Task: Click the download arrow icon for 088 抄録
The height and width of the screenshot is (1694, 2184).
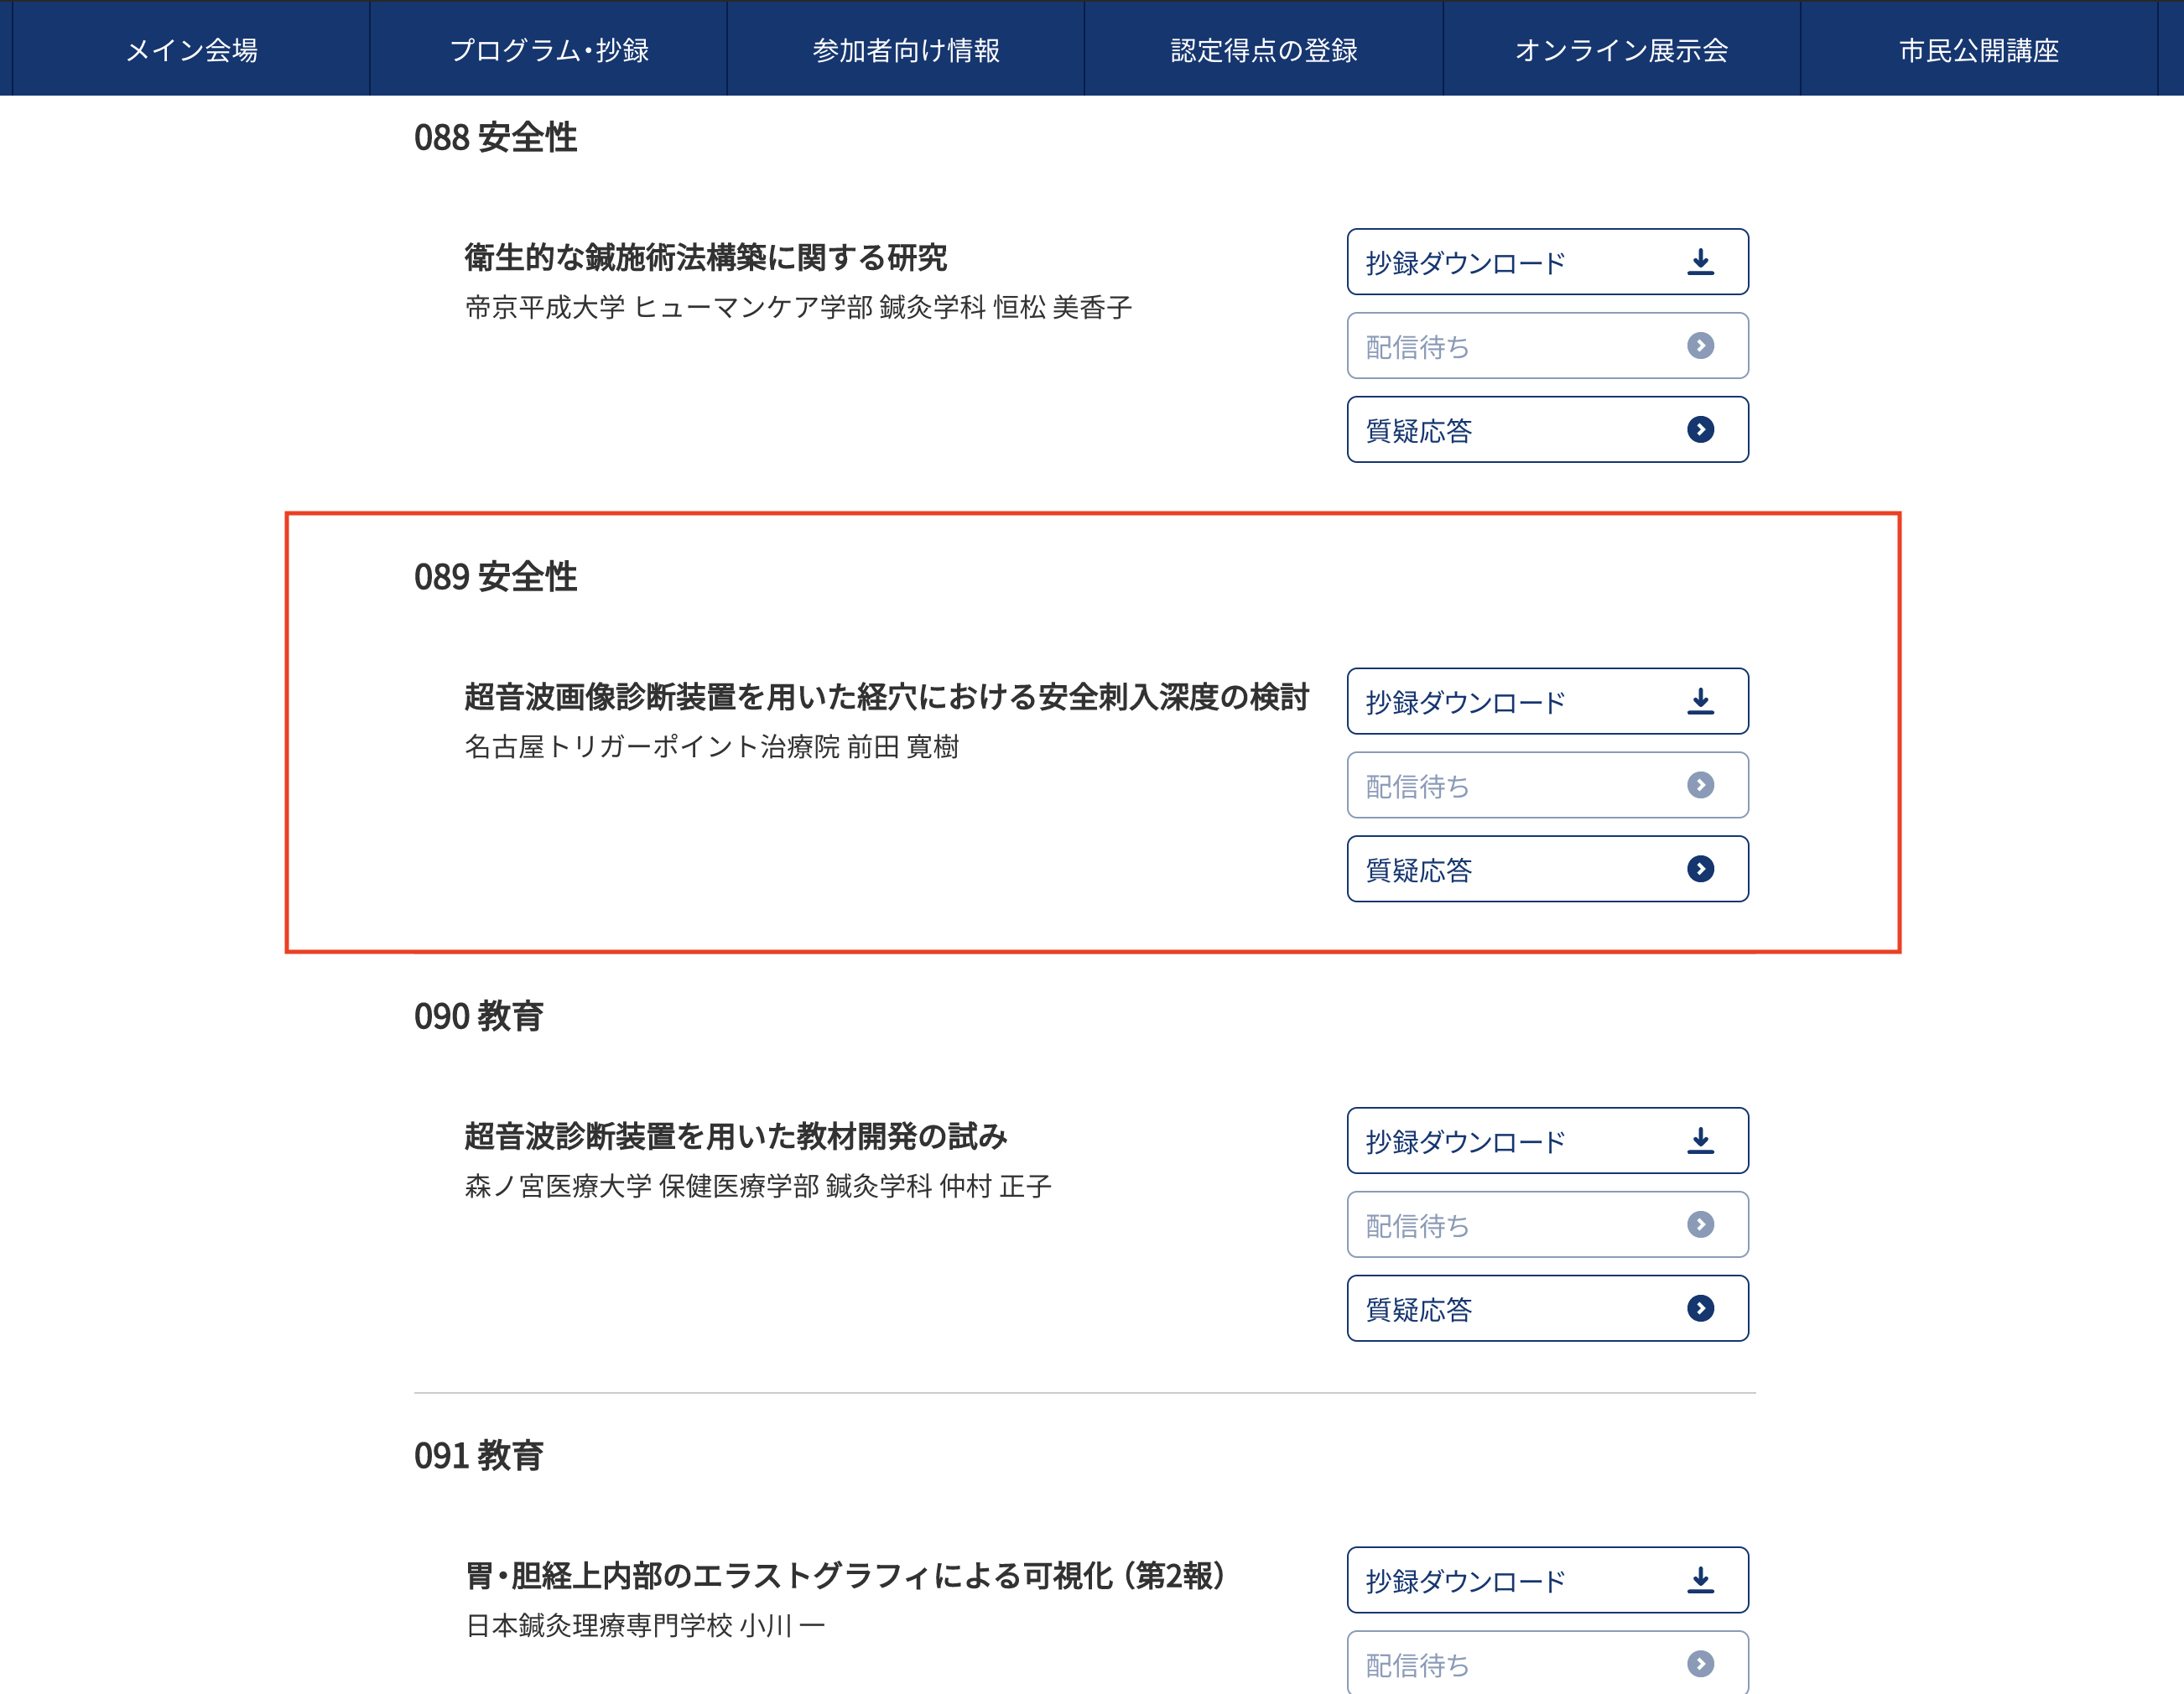Action: click(x=1700, y=262)
